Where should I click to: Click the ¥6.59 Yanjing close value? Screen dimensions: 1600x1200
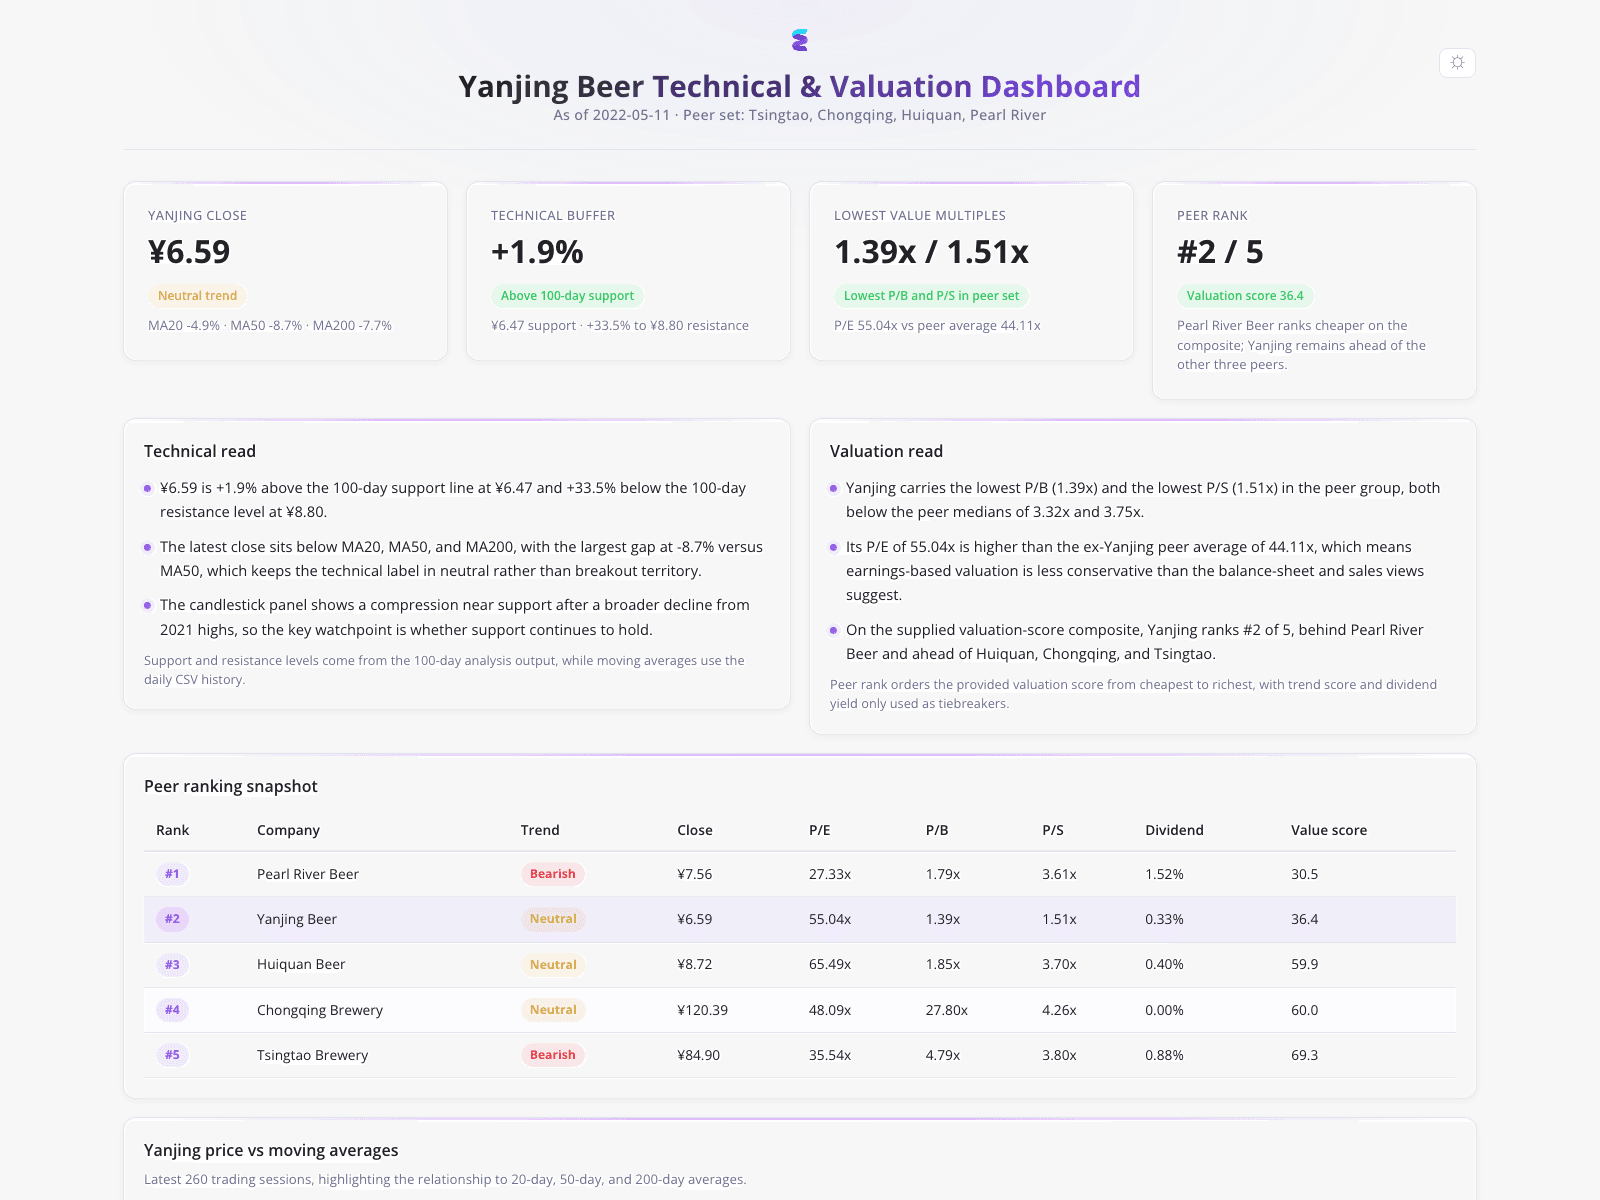tap(189, 252)
